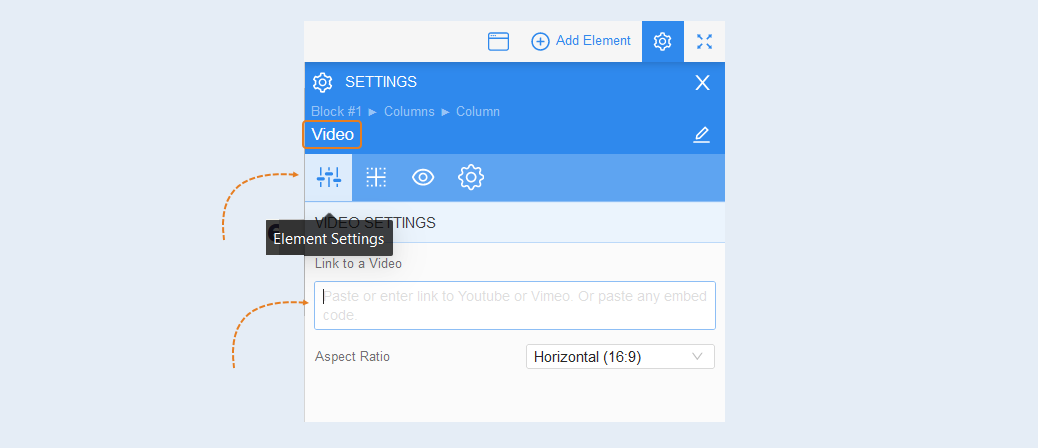Open the dotted grid spacing tab

click(x=376, y=177)
